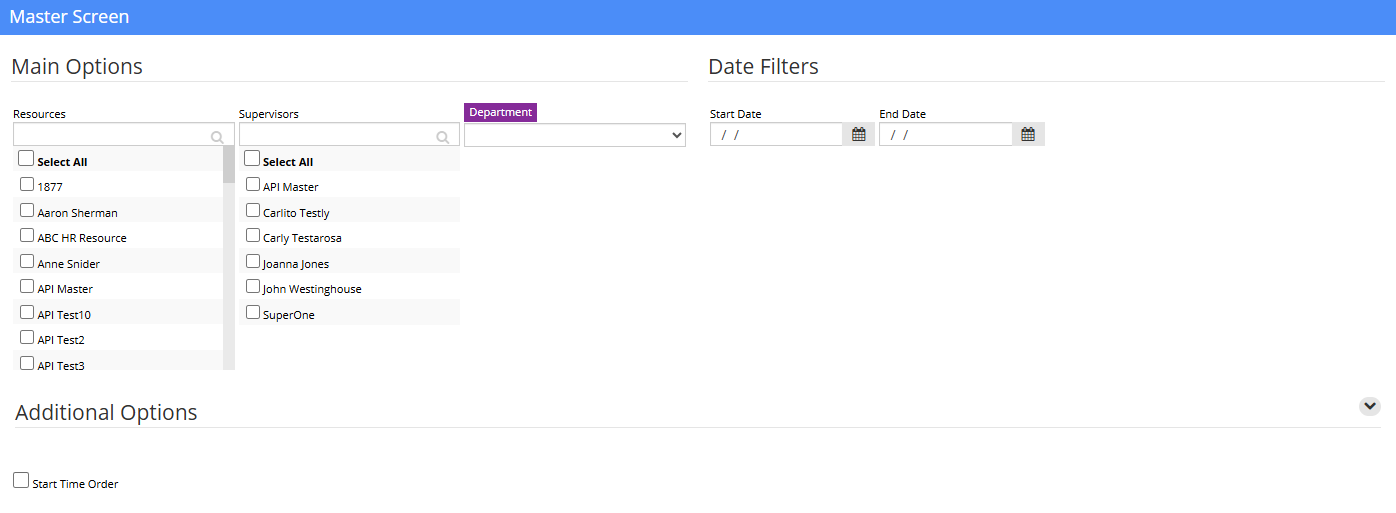Check Select All under Resources

(26, 159)
